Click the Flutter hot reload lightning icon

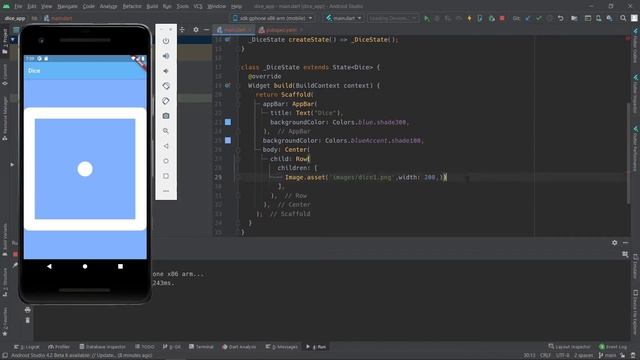coord(469,18)
